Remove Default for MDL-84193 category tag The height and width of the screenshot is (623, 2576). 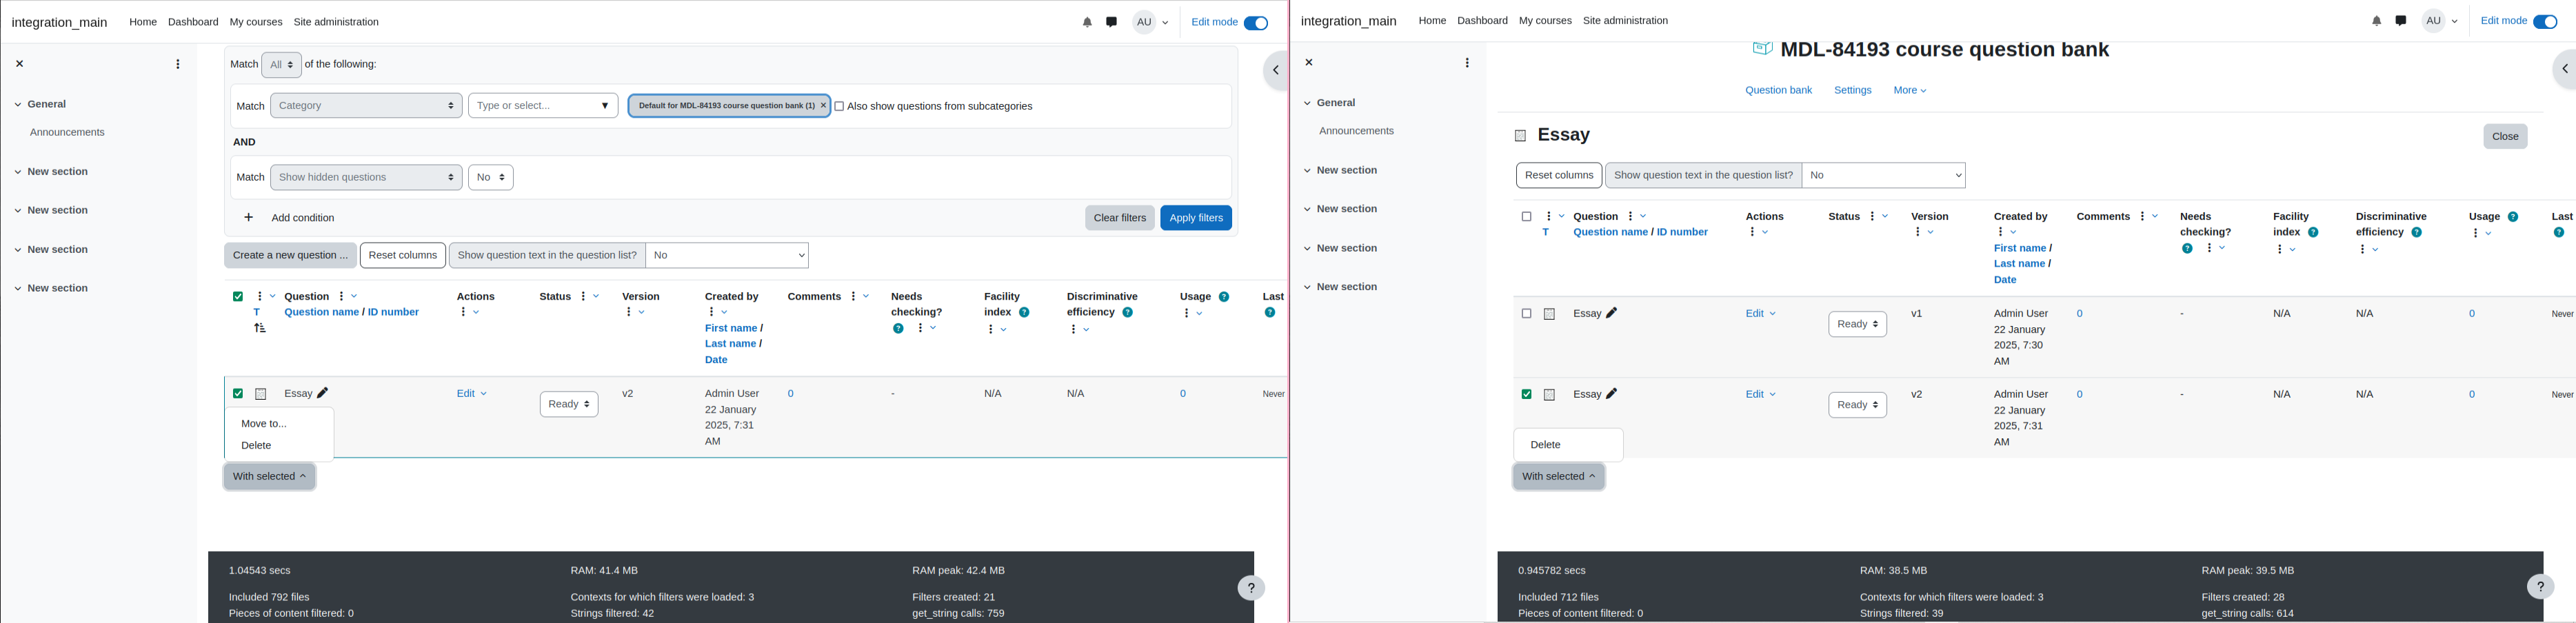point(823,106)
